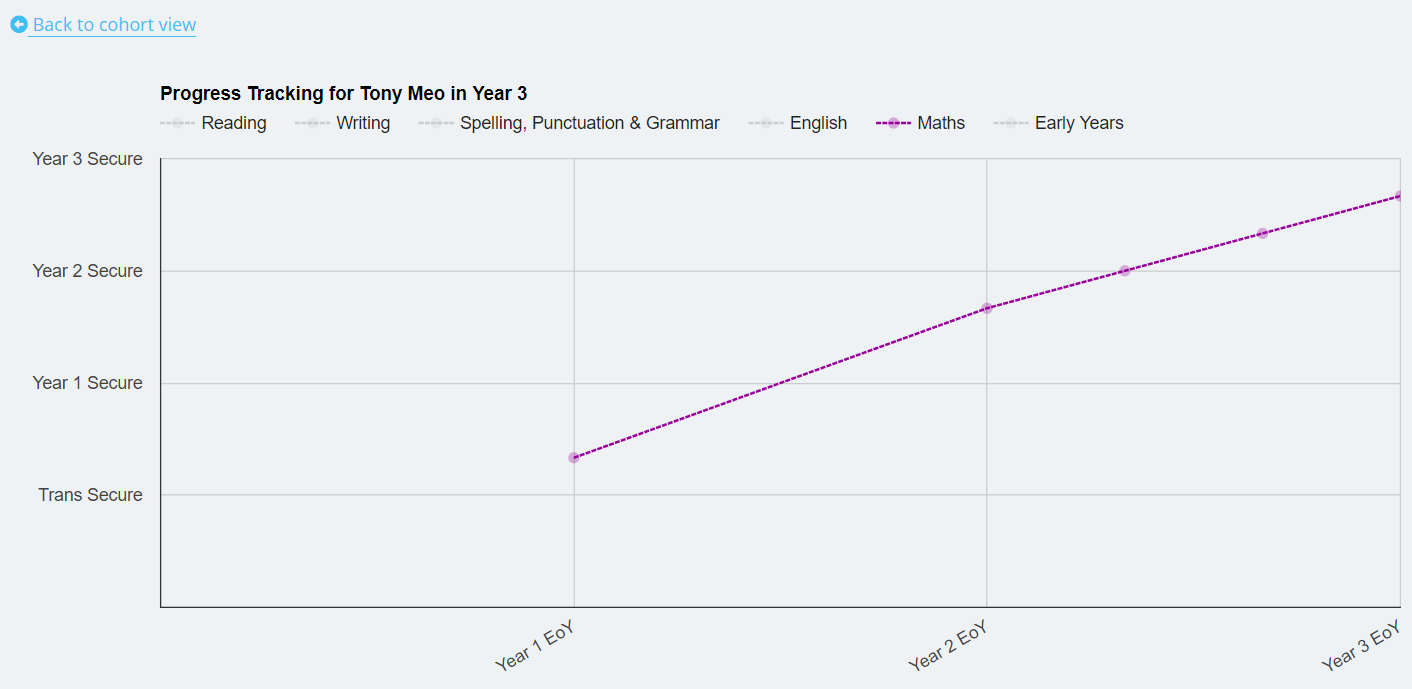Toggle the Reading series legend marker

(177, 123)
